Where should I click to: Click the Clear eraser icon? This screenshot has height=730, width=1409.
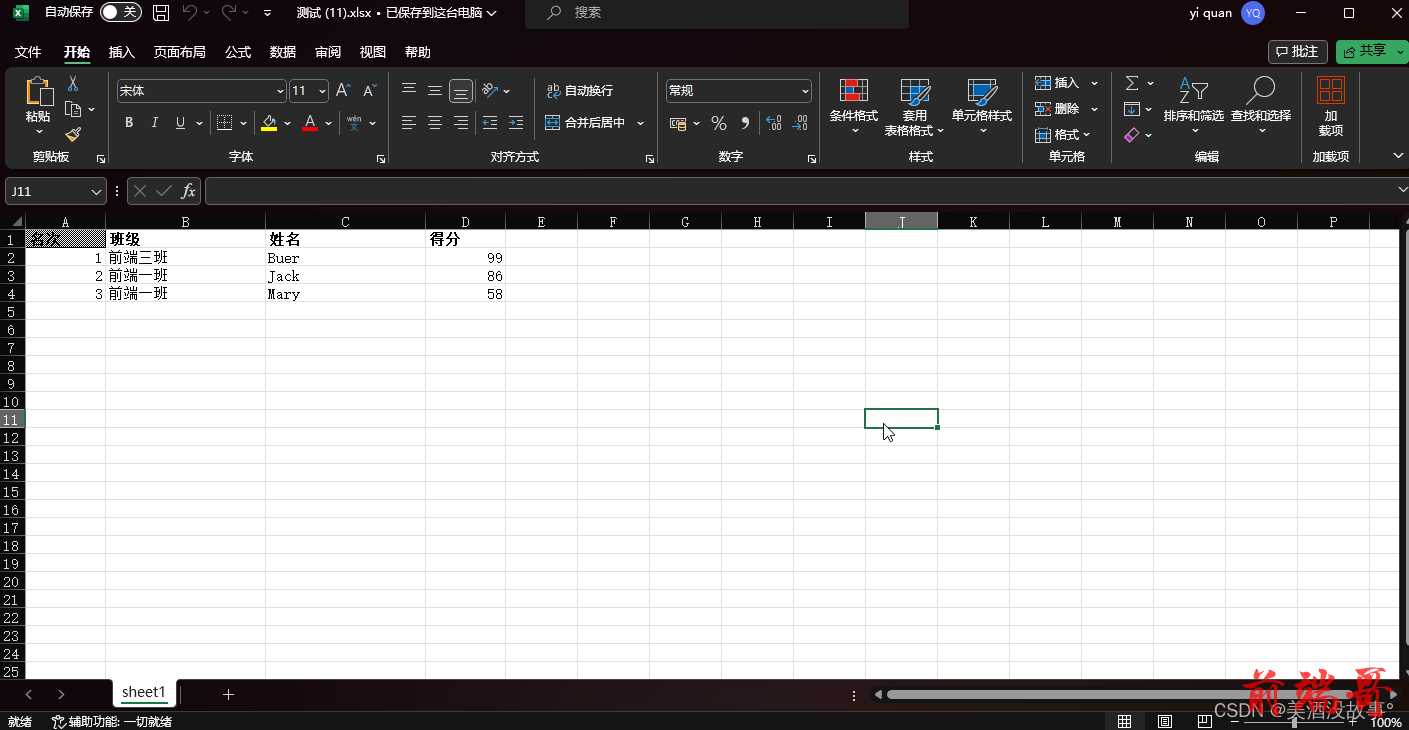1132,135
